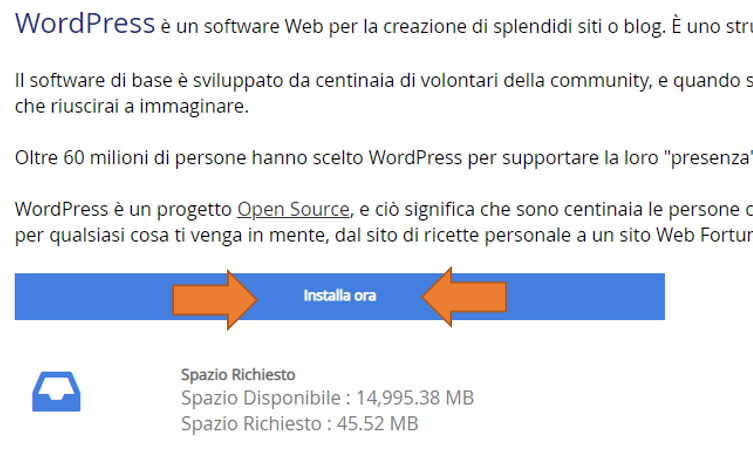Click the sentence starting Il software di base
This screenshot has width=753, height=459.
(x=384, y=80)
